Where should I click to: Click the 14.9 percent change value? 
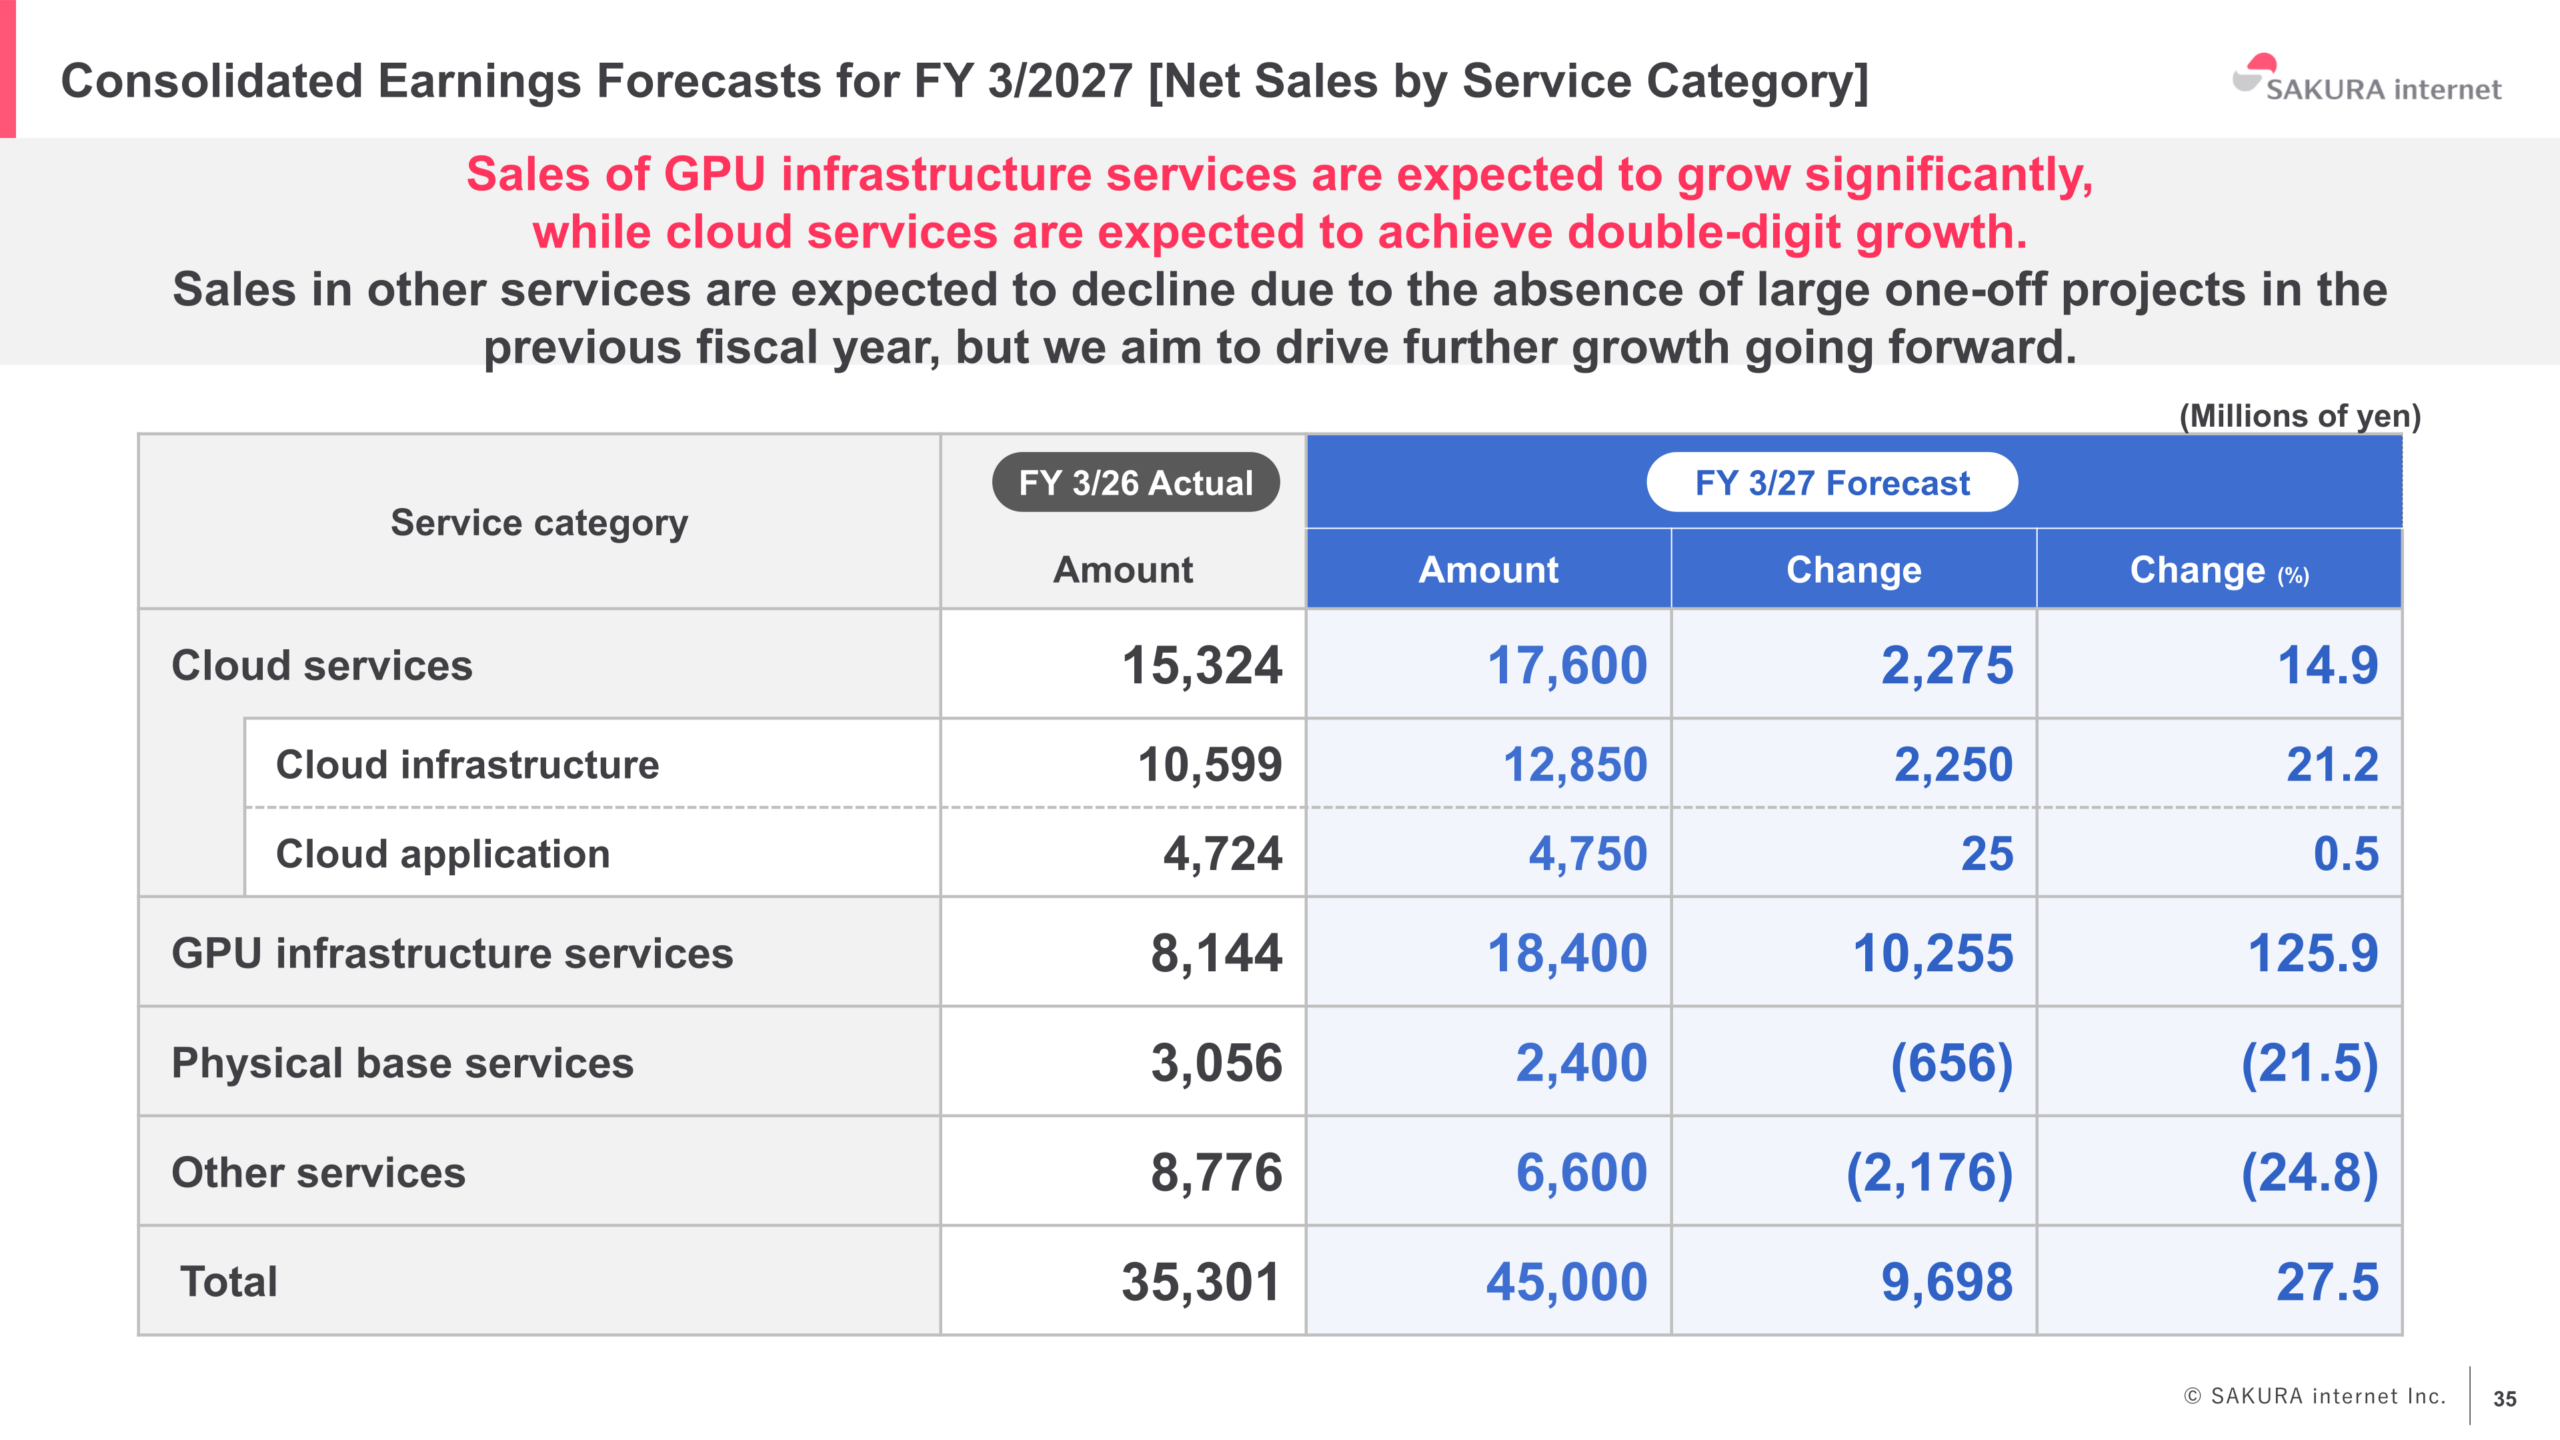point(2328,666)
